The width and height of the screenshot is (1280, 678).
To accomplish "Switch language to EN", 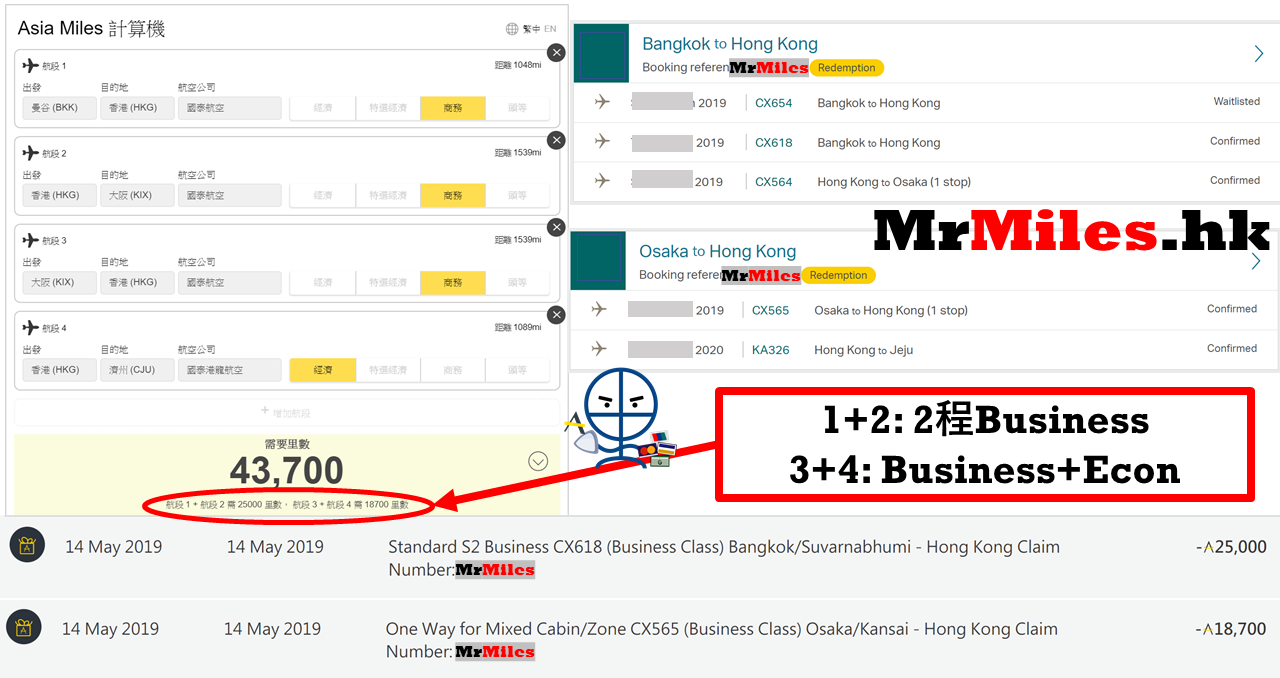I will 550,30.
